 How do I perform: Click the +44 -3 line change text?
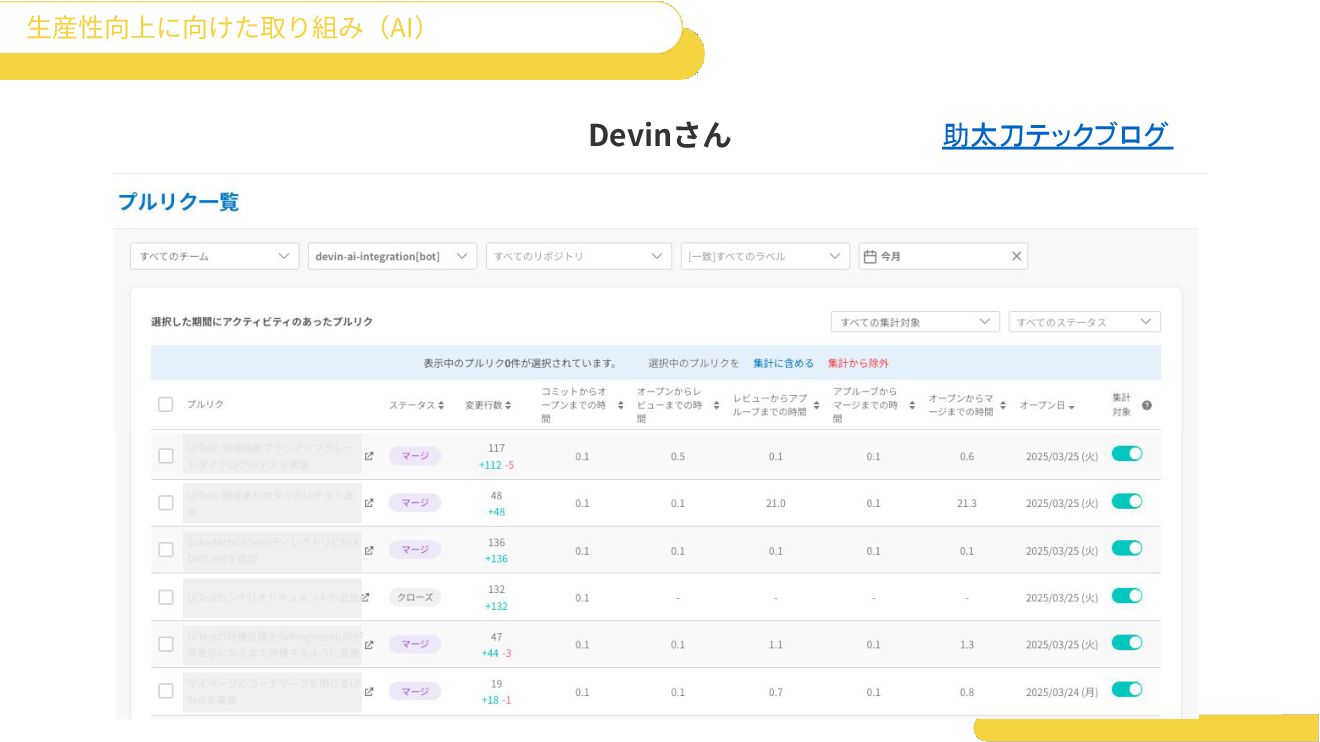[496, 653]
